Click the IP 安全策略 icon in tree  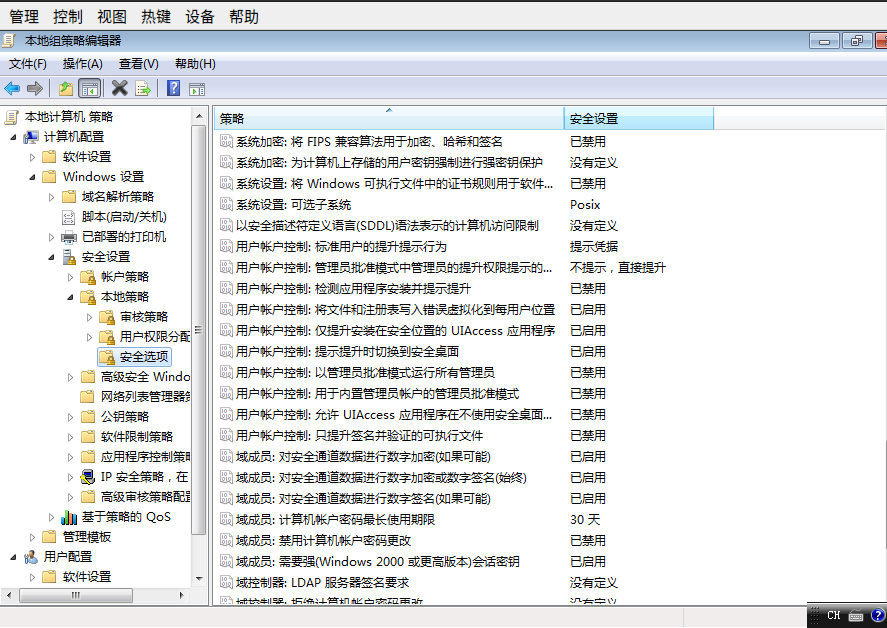coord(88,477)
